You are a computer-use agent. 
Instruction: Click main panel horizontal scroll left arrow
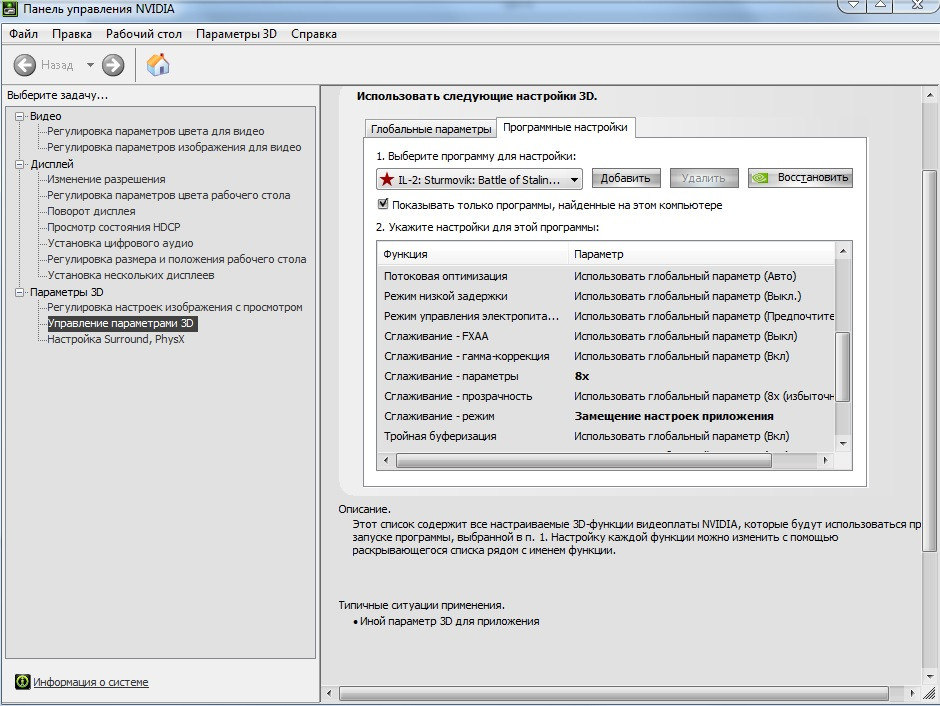pyautogui.click(x=329, y=693)
